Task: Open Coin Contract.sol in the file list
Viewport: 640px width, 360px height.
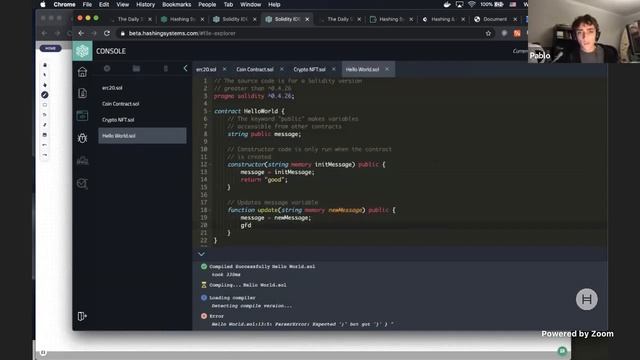Action: click(120, 104)
